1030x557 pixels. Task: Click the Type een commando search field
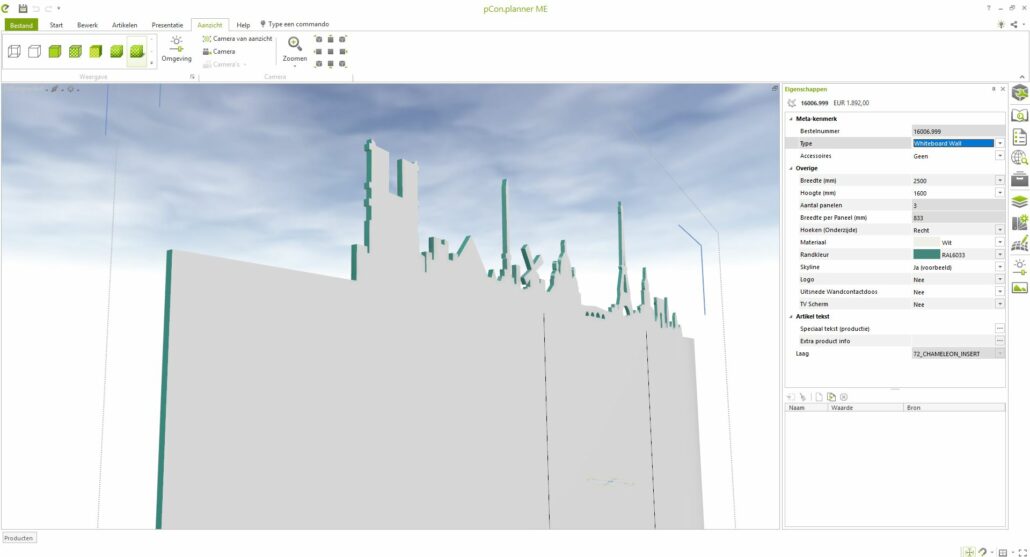(x=298, y=24)
